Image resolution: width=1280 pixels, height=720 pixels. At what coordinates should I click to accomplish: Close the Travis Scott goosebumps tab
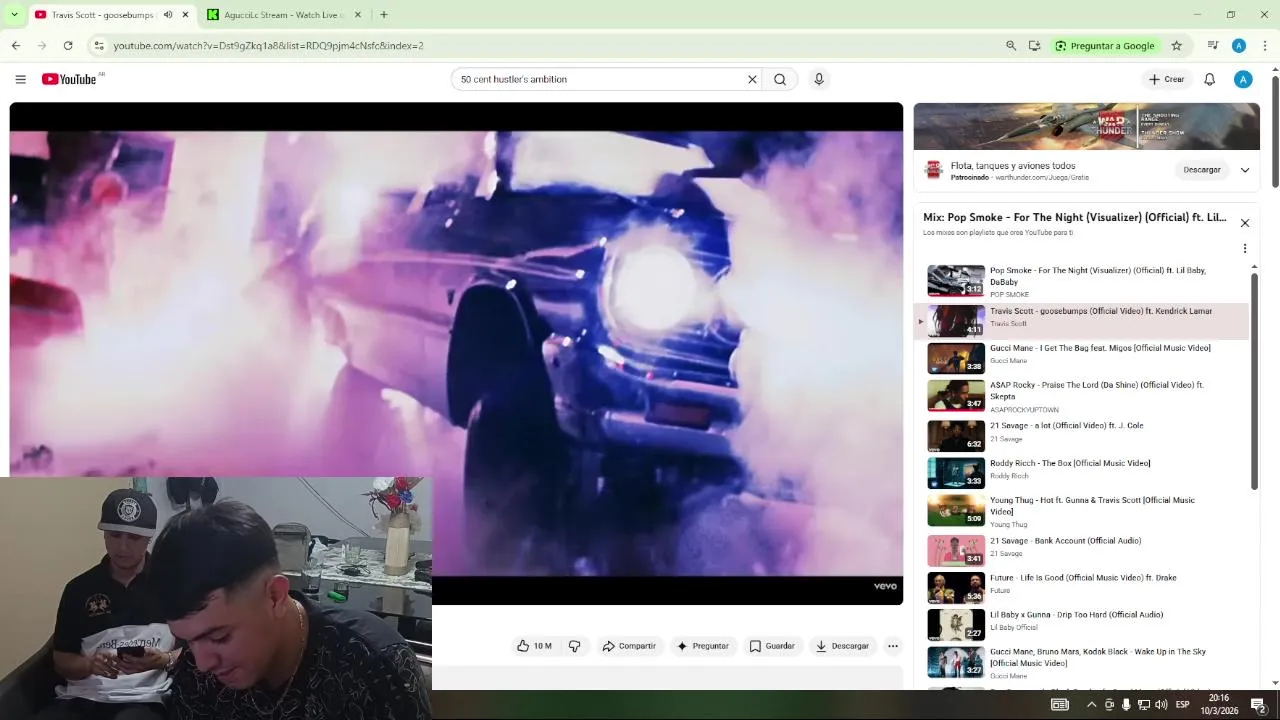click(x=185, y=15)
